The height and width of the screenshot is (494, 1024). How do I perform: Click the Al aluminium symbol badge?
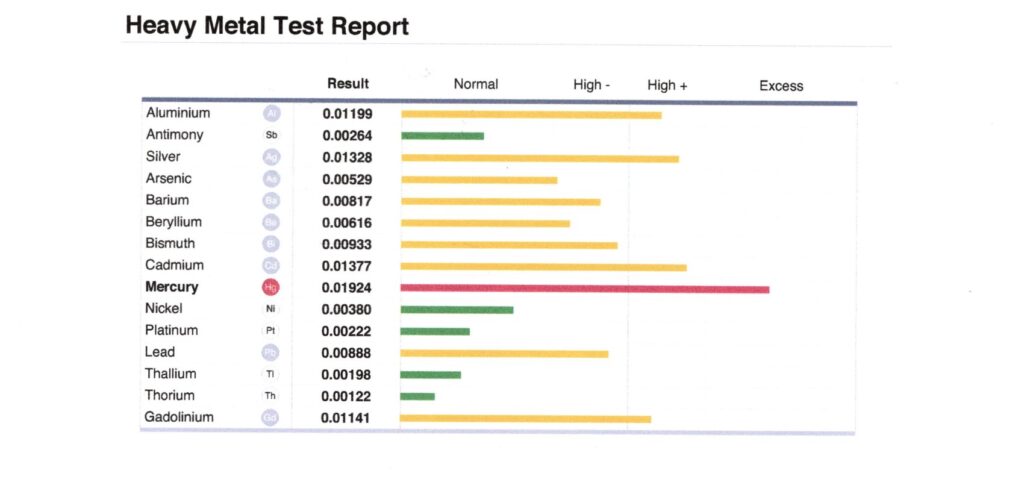pos(271,113)
